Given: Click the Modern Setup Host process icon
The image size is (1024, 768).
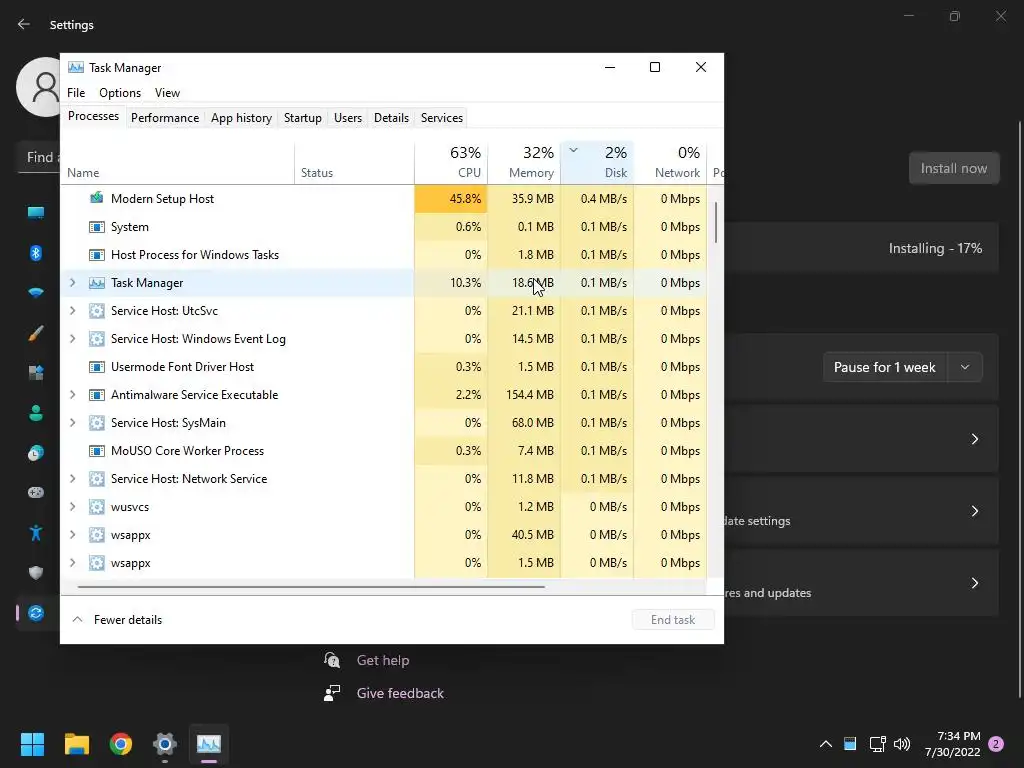Looking at the screenshot, I should [97, 198].
